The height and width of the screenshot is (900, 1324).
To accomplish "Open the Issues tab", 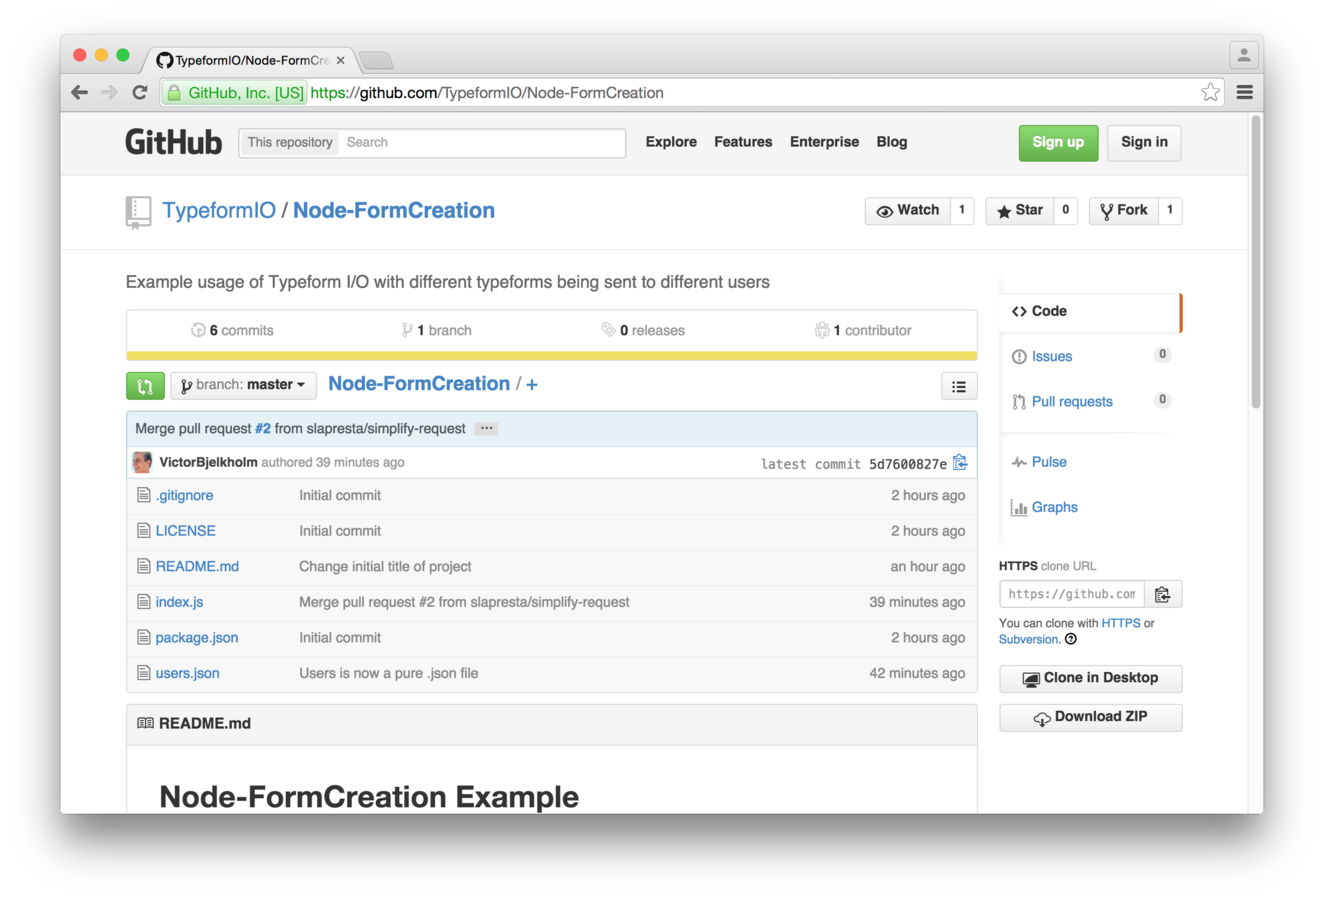I will pos(1052,356).
